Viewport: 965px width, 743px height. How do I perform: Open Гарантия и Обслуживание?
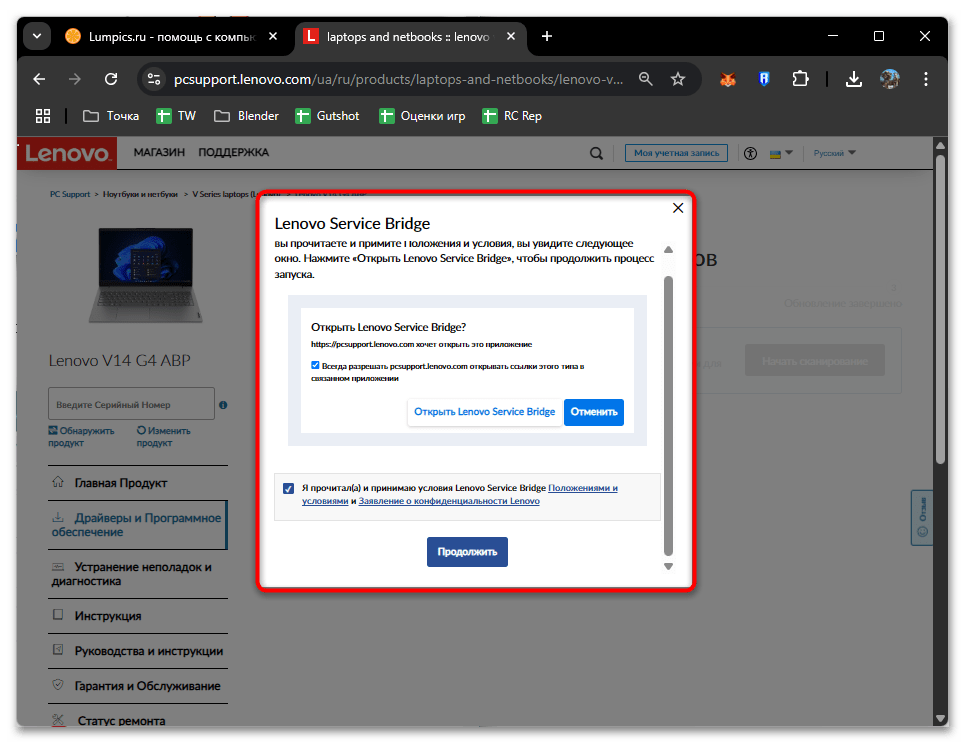(138, 686)
